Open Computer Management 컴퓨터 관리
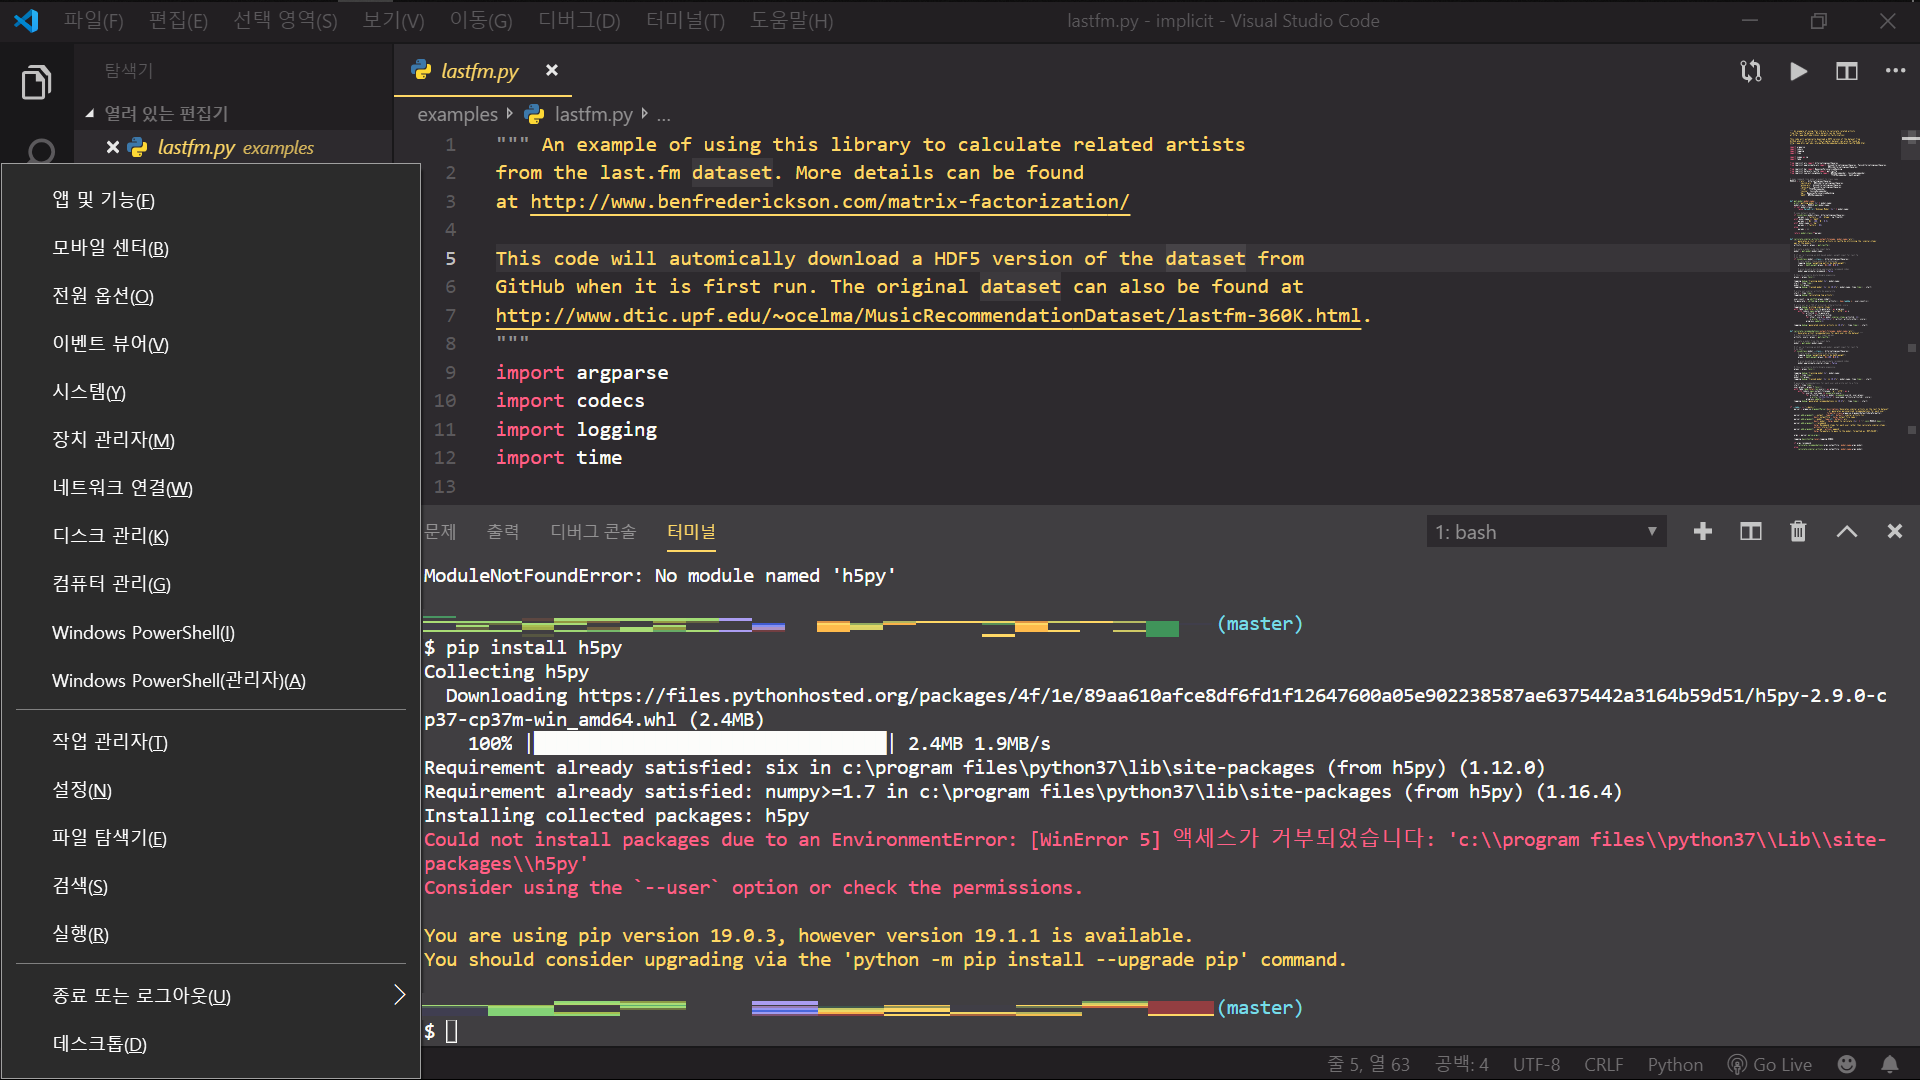1920x1080 pixels. click(x=211, y=584)
